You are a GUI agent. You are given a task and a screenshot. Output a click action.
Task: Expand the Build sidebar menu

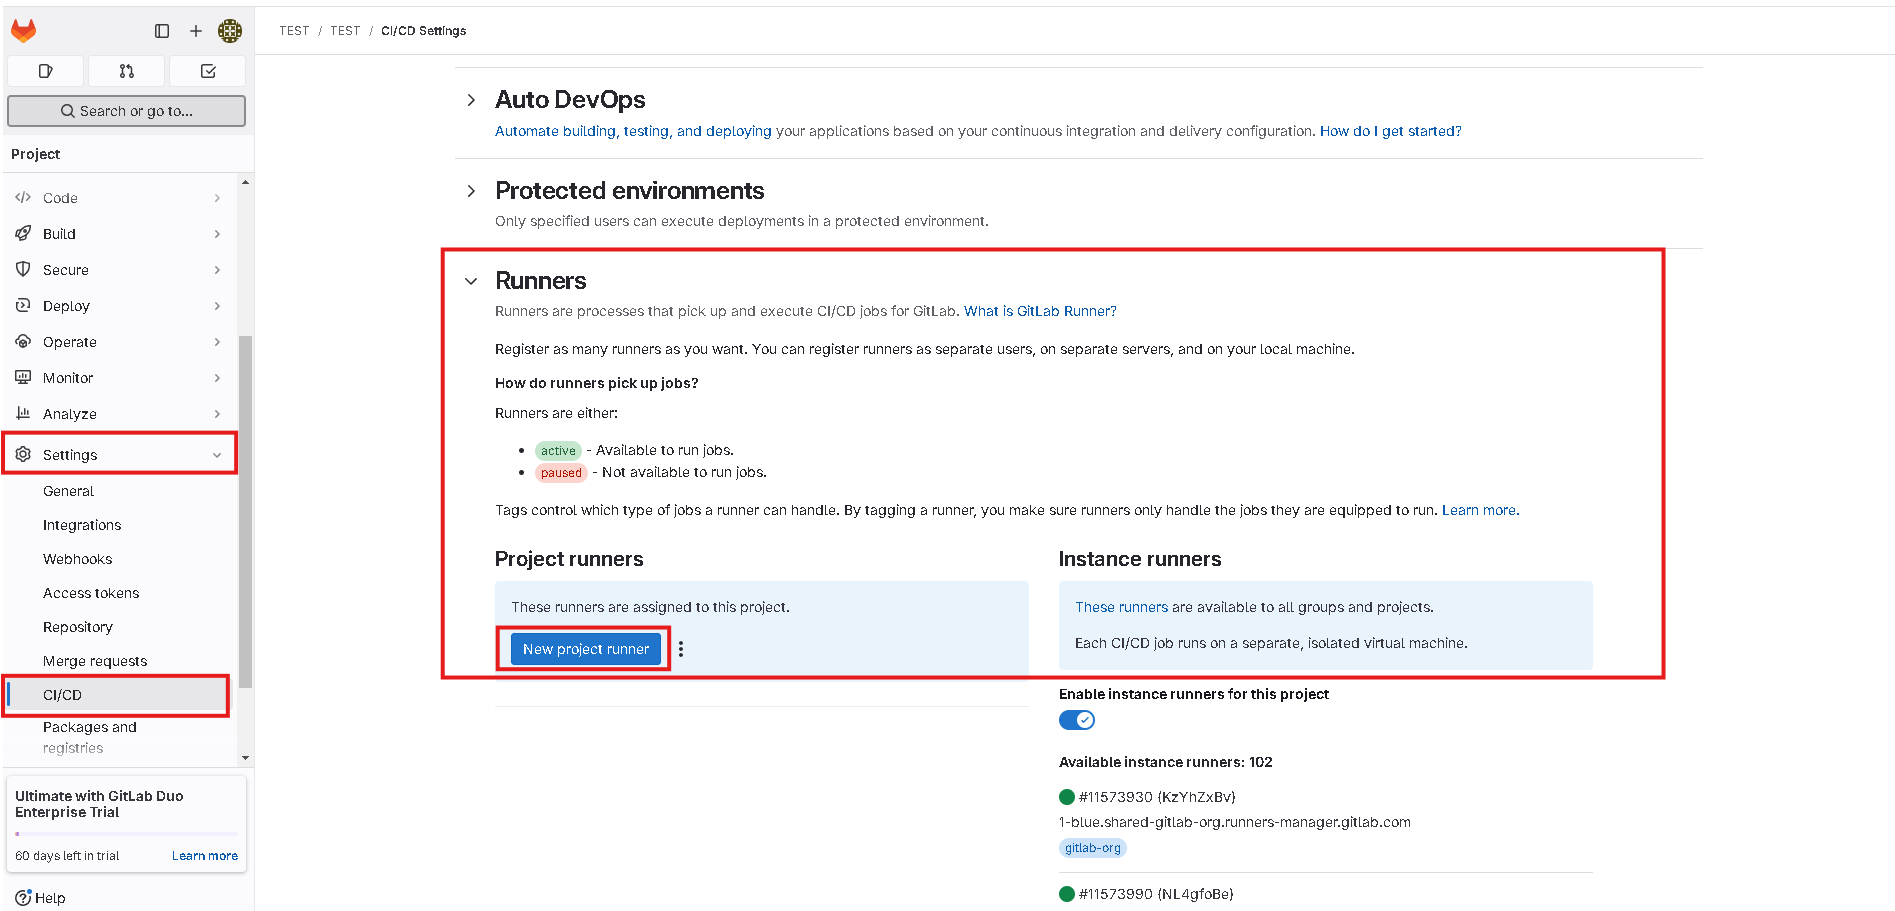point(119,234)
